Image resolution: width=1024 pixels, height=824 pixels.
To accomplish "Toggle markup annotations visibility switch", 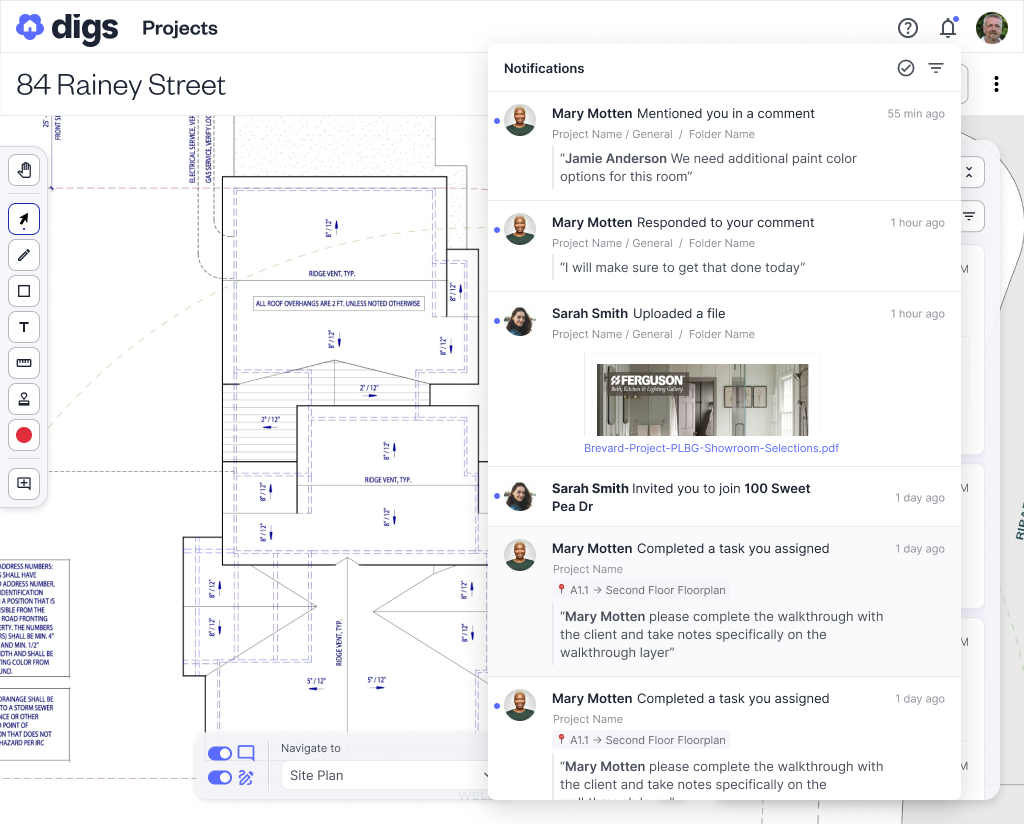I will (x=219, y=777).
